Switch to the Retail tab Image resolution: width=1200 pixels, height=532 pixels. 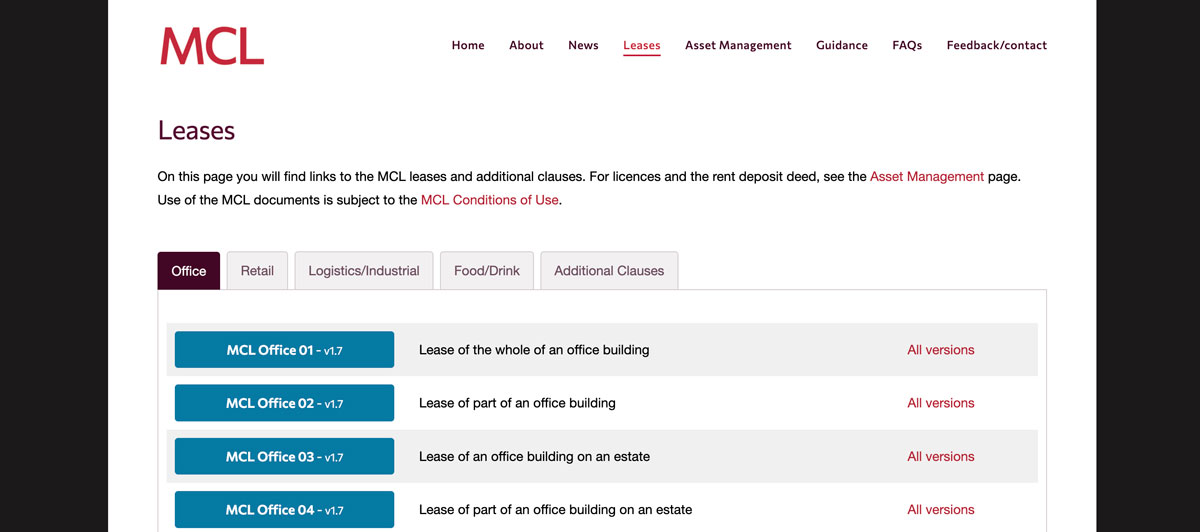coord(257,271)
